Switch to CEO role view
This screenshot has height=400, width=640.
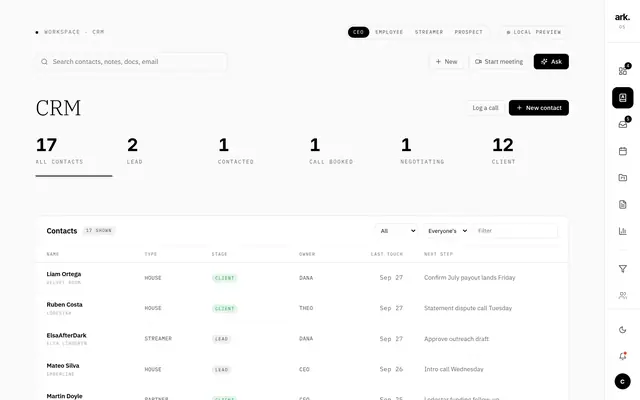[358, 32]
